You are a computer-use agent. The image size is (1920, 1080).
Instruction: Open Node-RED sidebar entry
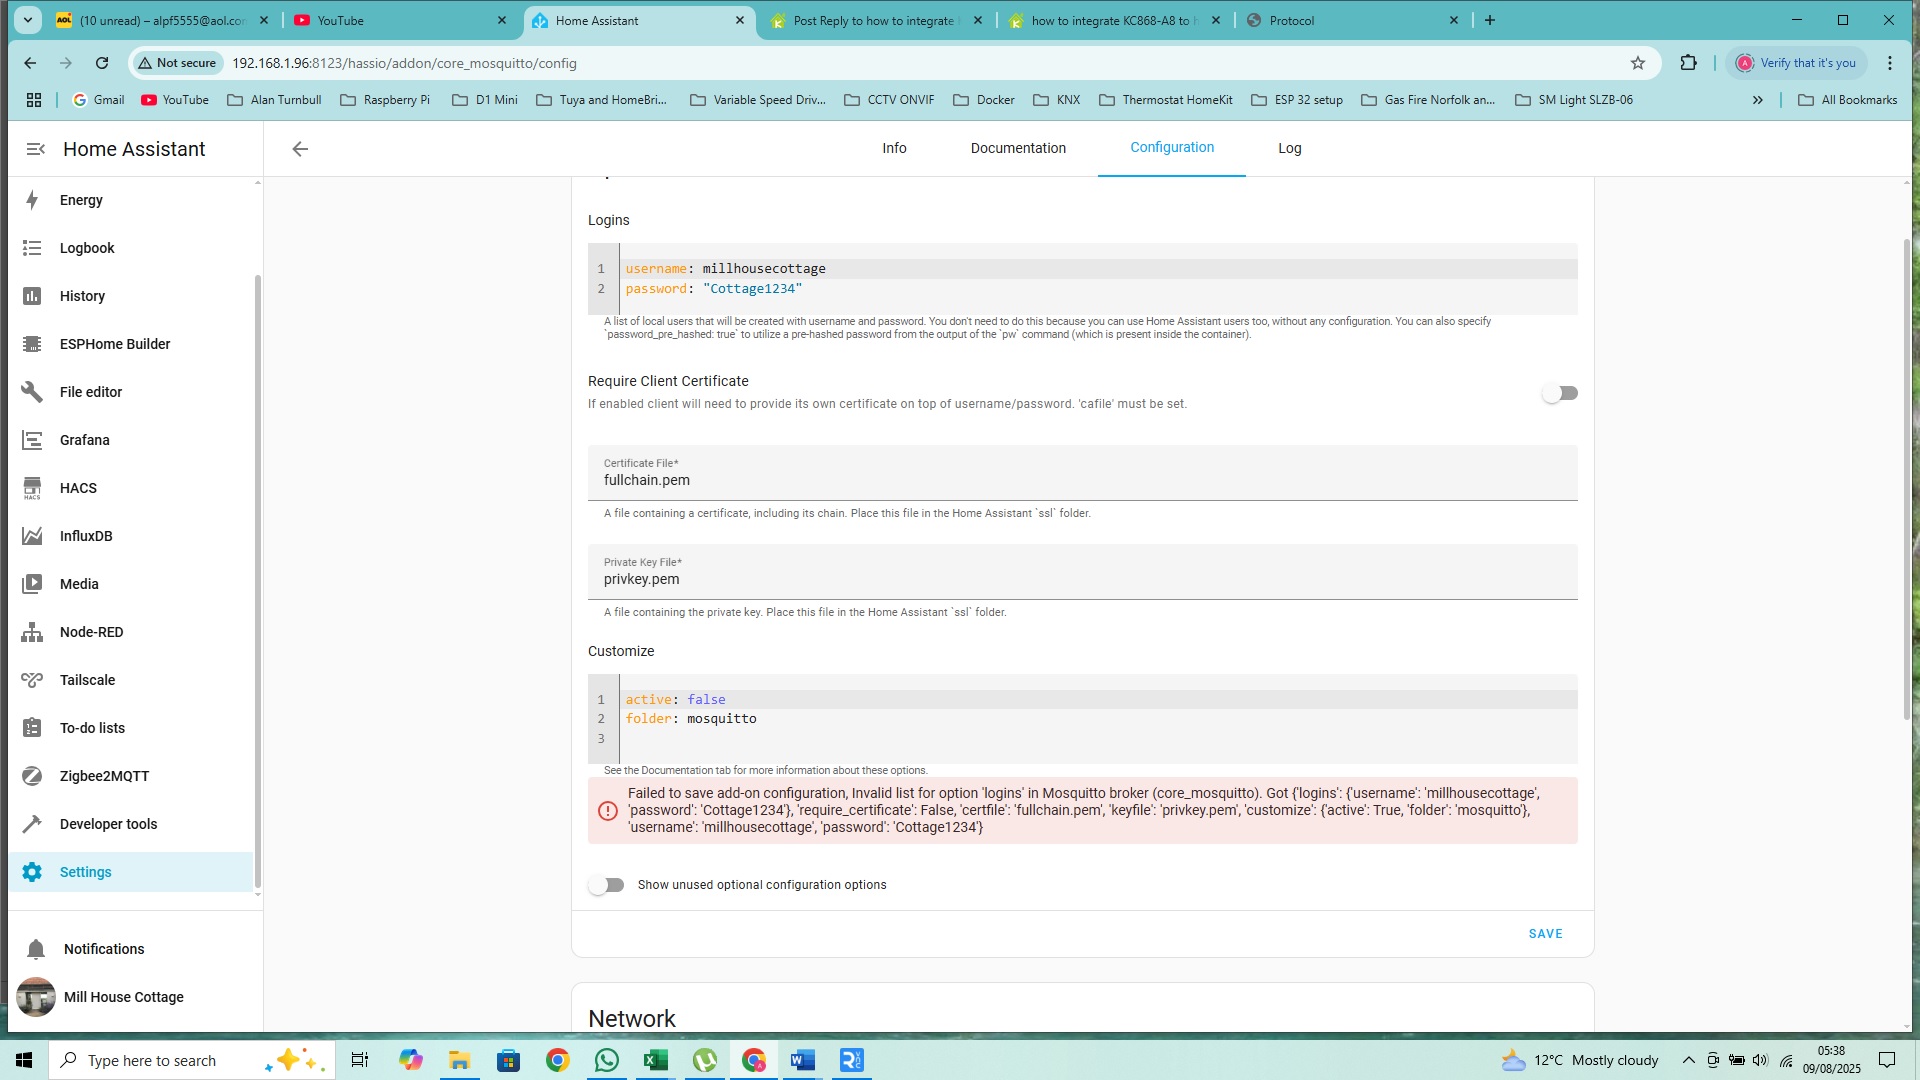coord(91,632)
